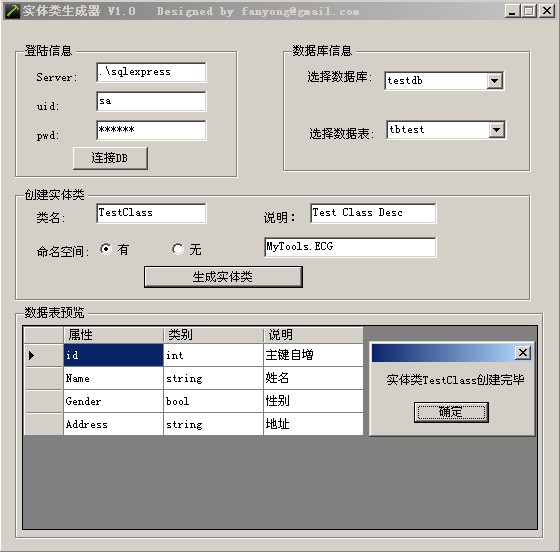Click the string type cell in Name row
The width and height of the screenshot is (560, 552).
pos(213,378)
